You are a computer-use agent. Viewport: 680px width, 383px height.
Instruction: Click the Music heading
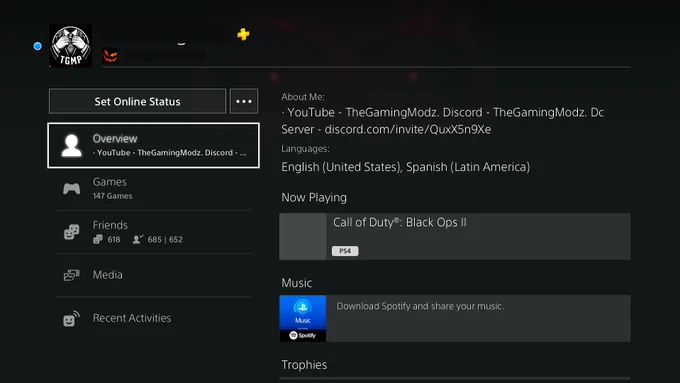[297, 283]
